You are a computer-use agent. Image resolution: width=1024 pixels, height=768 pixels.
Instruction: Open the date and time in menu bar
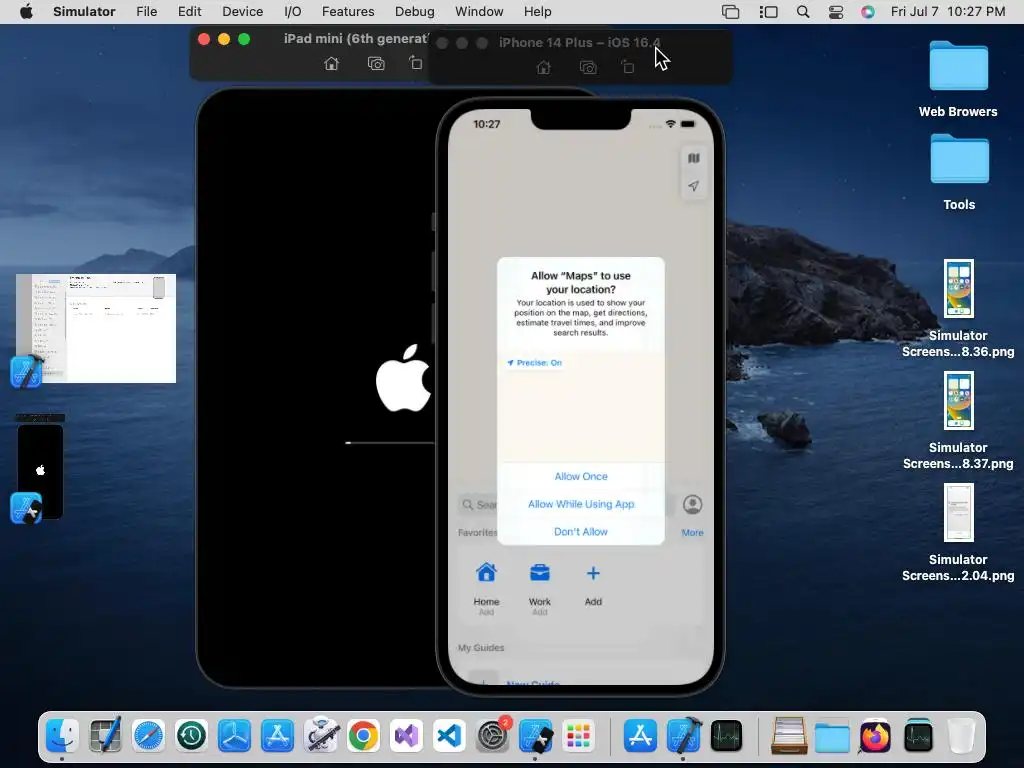pyautogui.click(x=948, y=12)
